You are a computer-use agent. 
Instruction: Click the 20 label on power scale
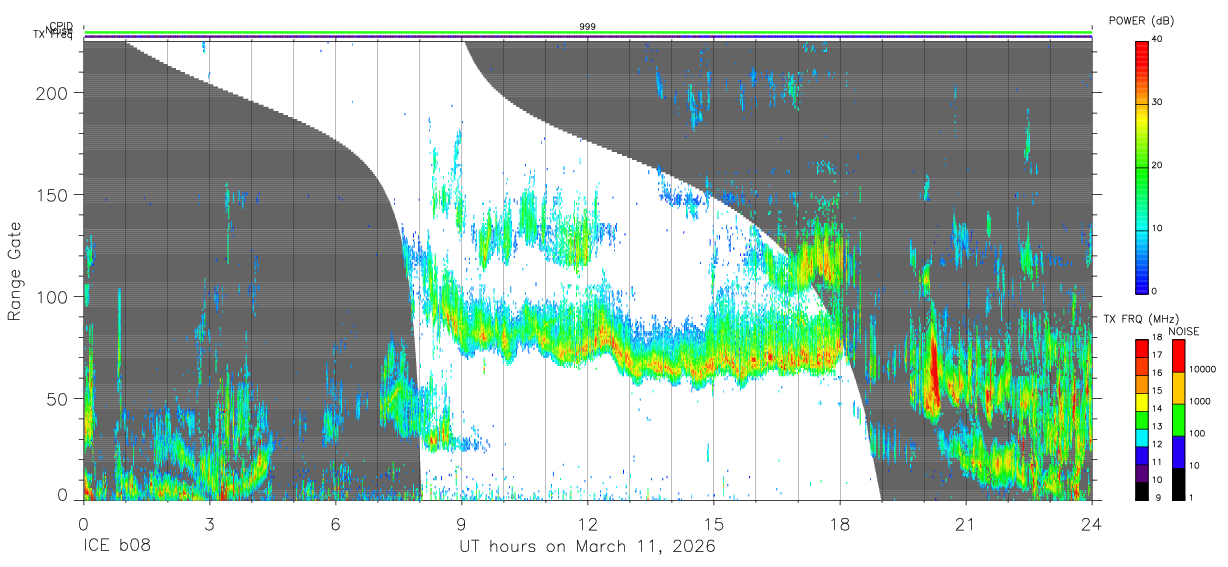[x=1159, y=166]
